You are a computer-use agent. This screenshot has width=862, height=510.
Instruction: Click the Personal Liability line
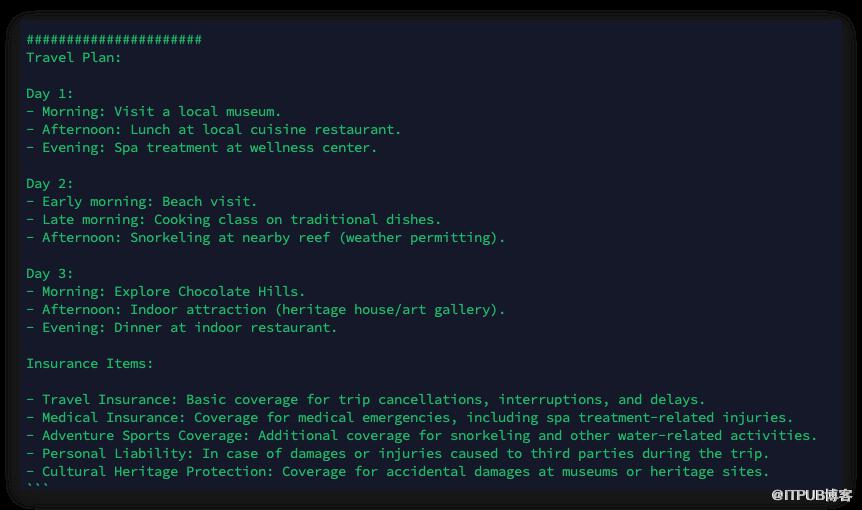pos(398,453)
